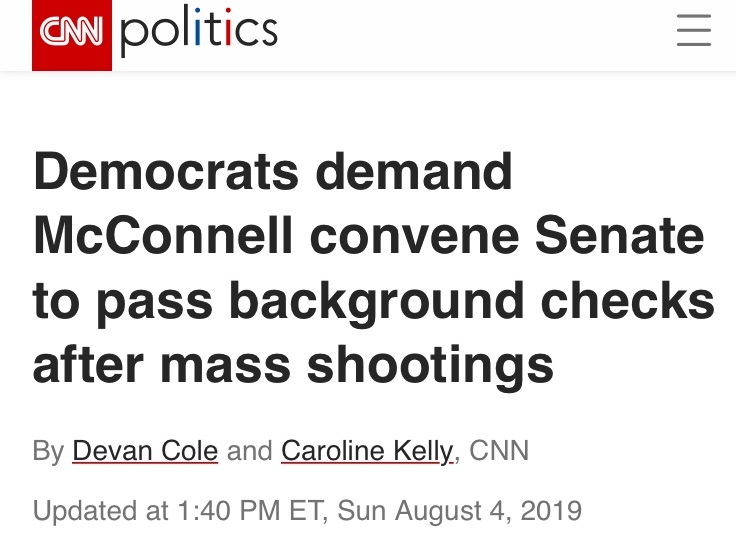
Task: Click the red CNN logo
Action: 72,35
